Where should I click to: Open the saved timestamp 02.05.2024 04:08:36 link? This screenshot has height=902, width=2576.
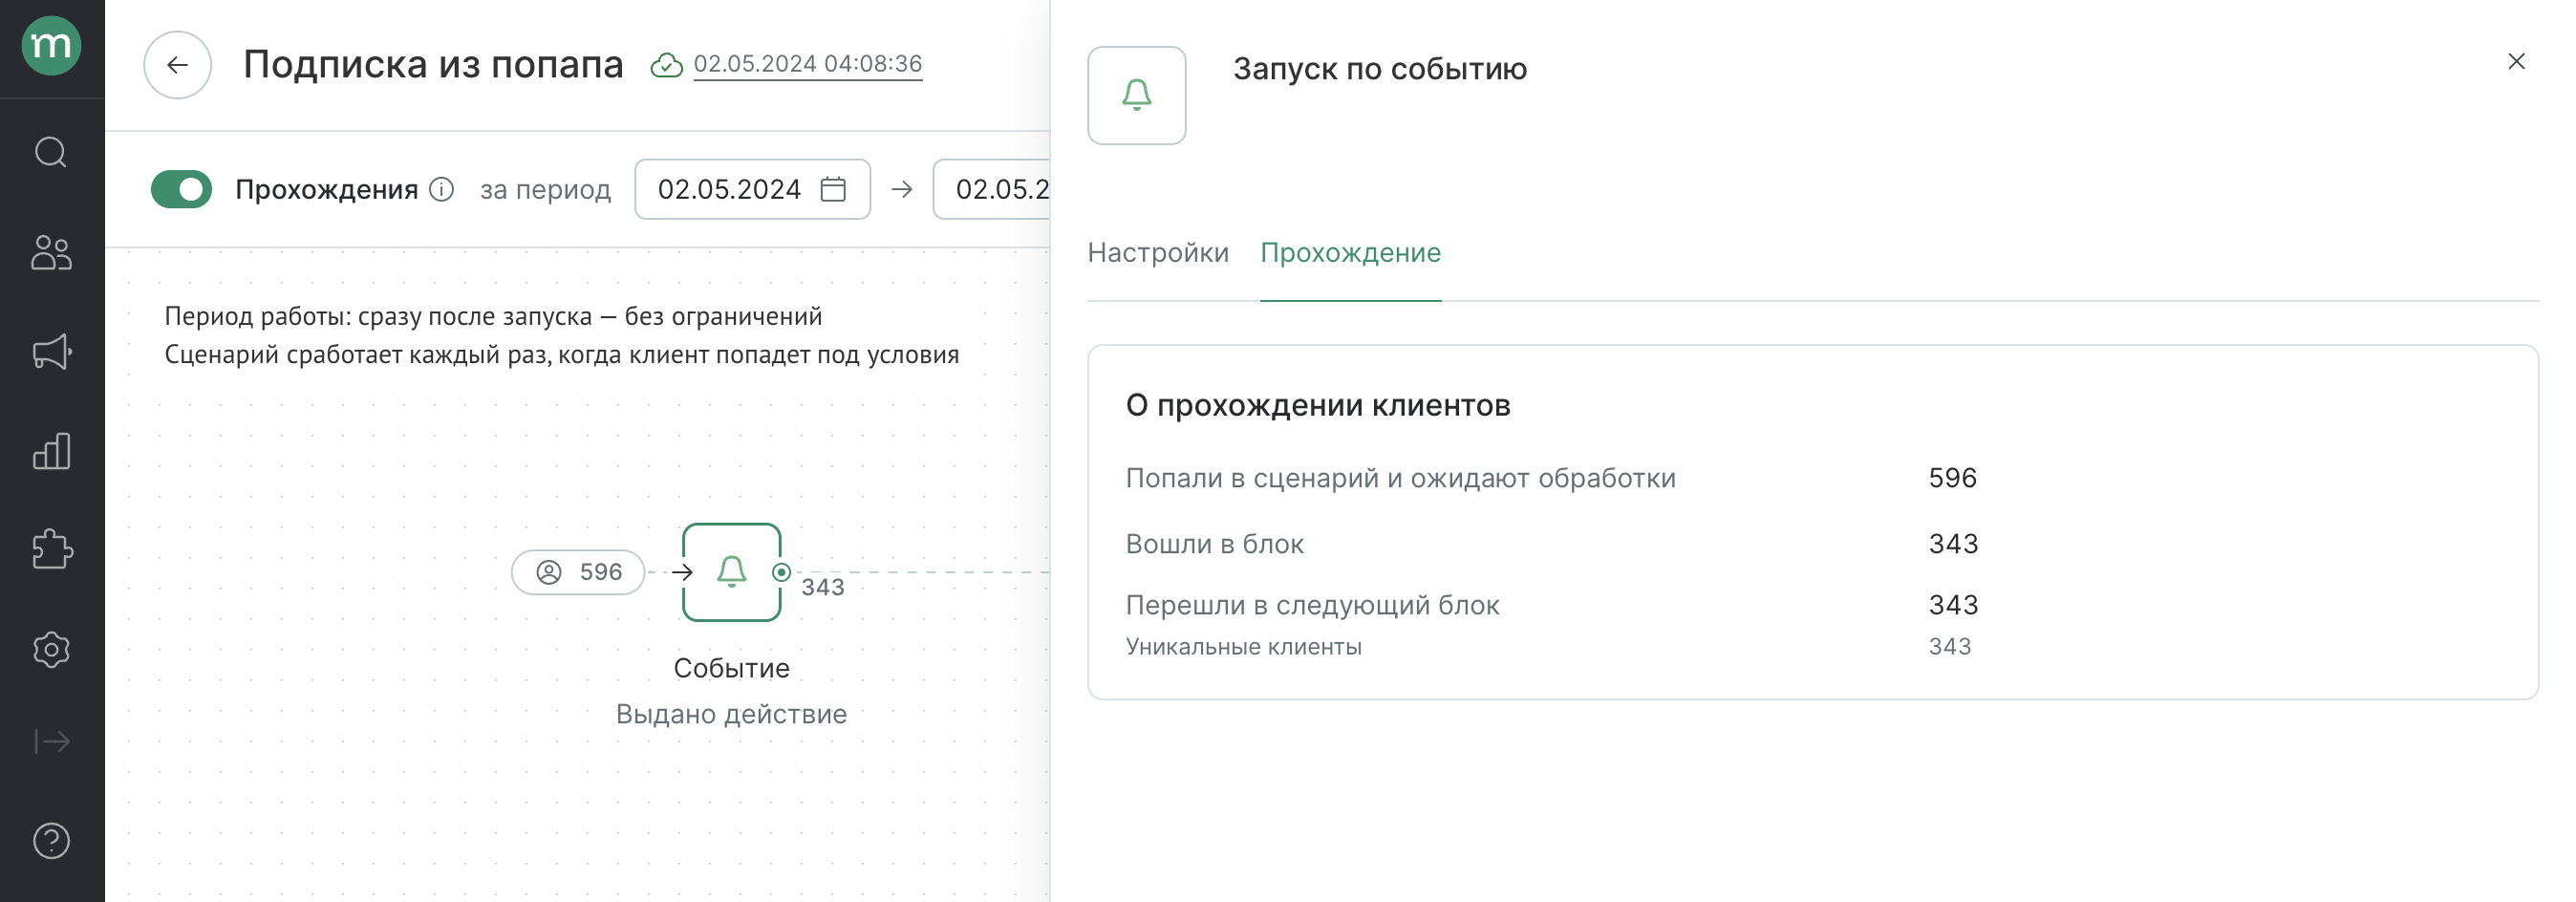point(807,64)
